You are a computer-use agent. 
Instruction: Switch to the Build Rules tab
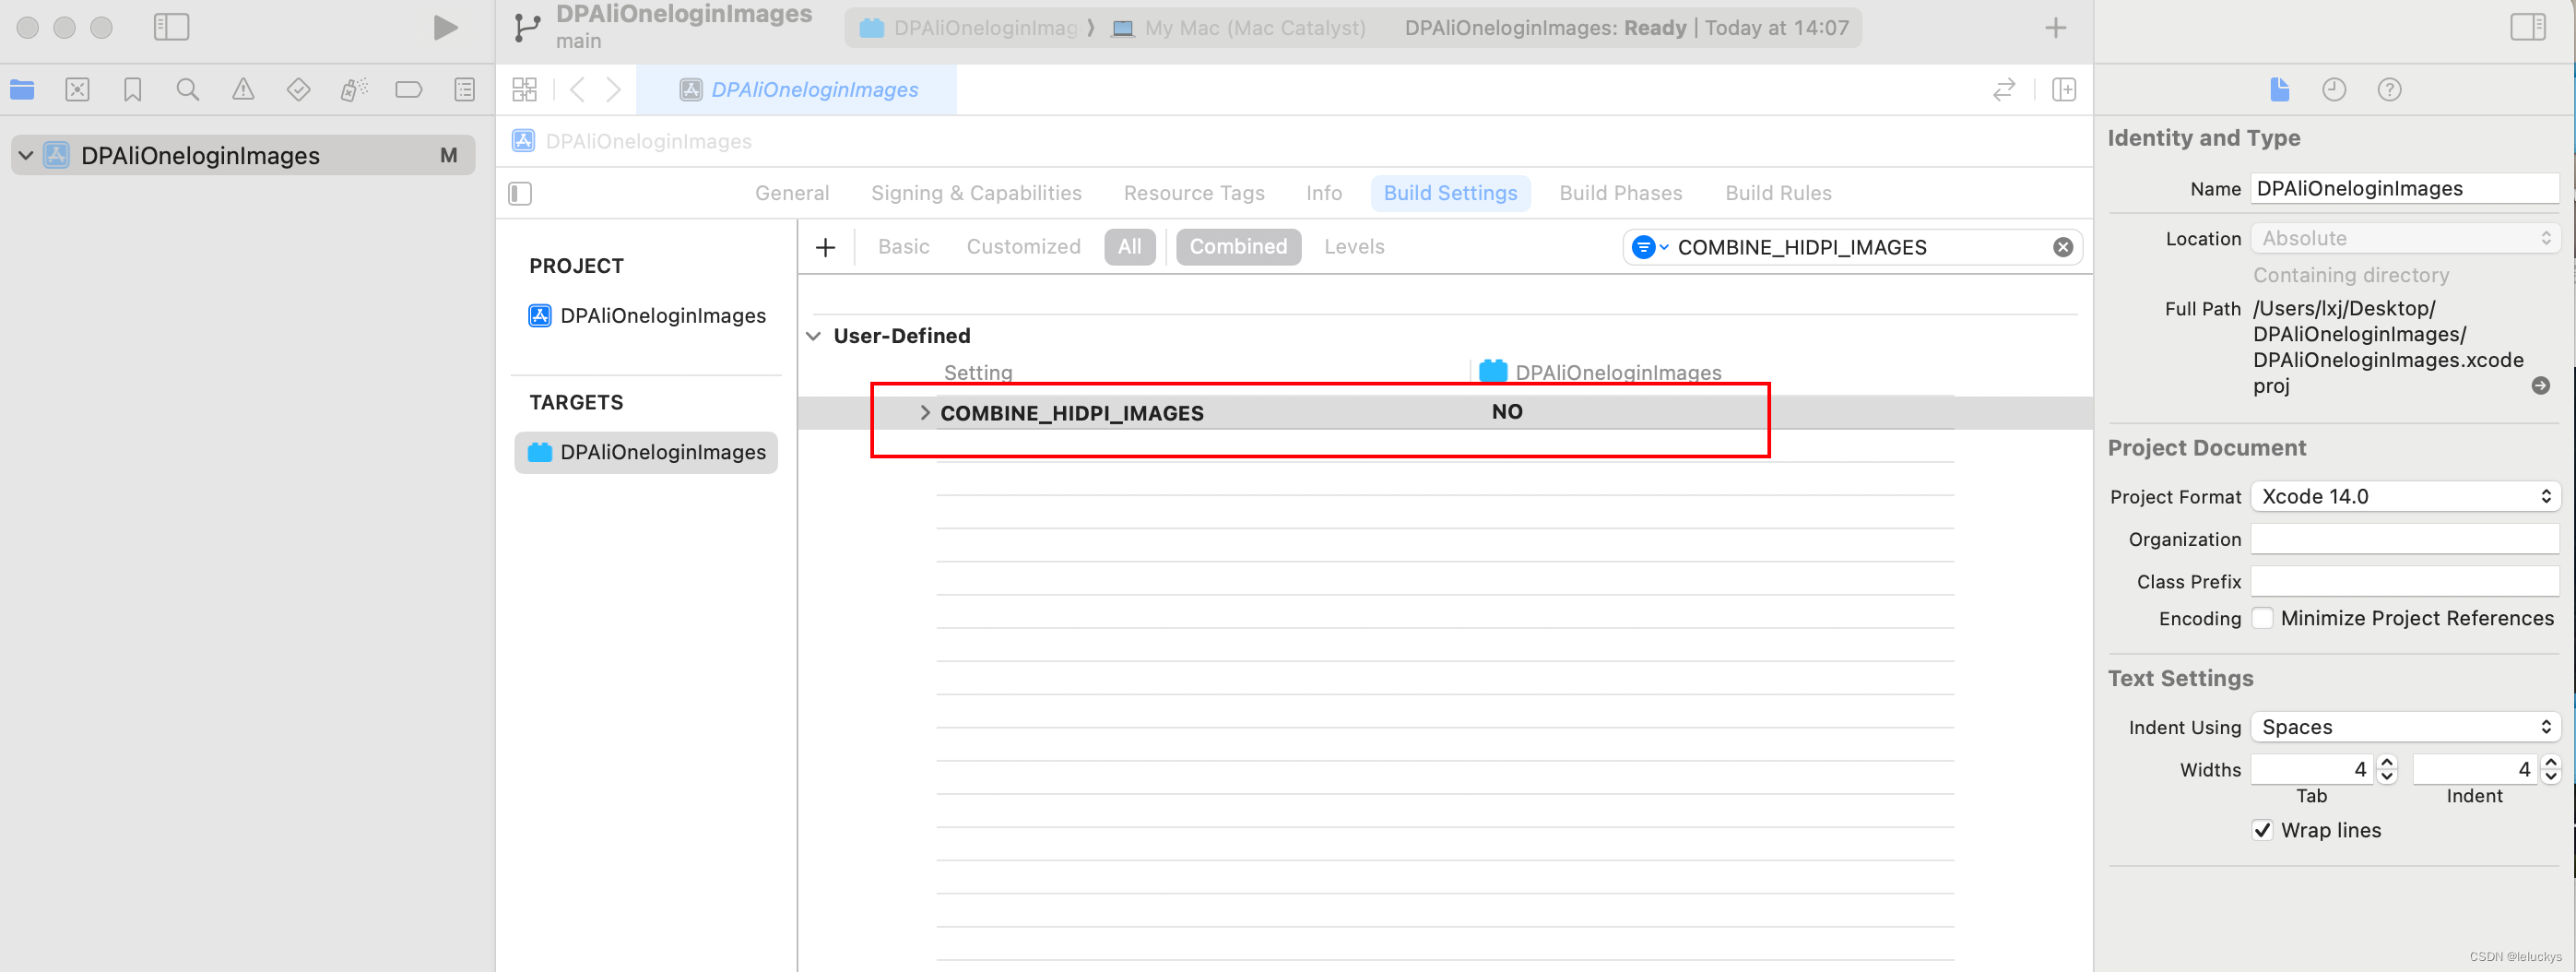point(1777,193)
